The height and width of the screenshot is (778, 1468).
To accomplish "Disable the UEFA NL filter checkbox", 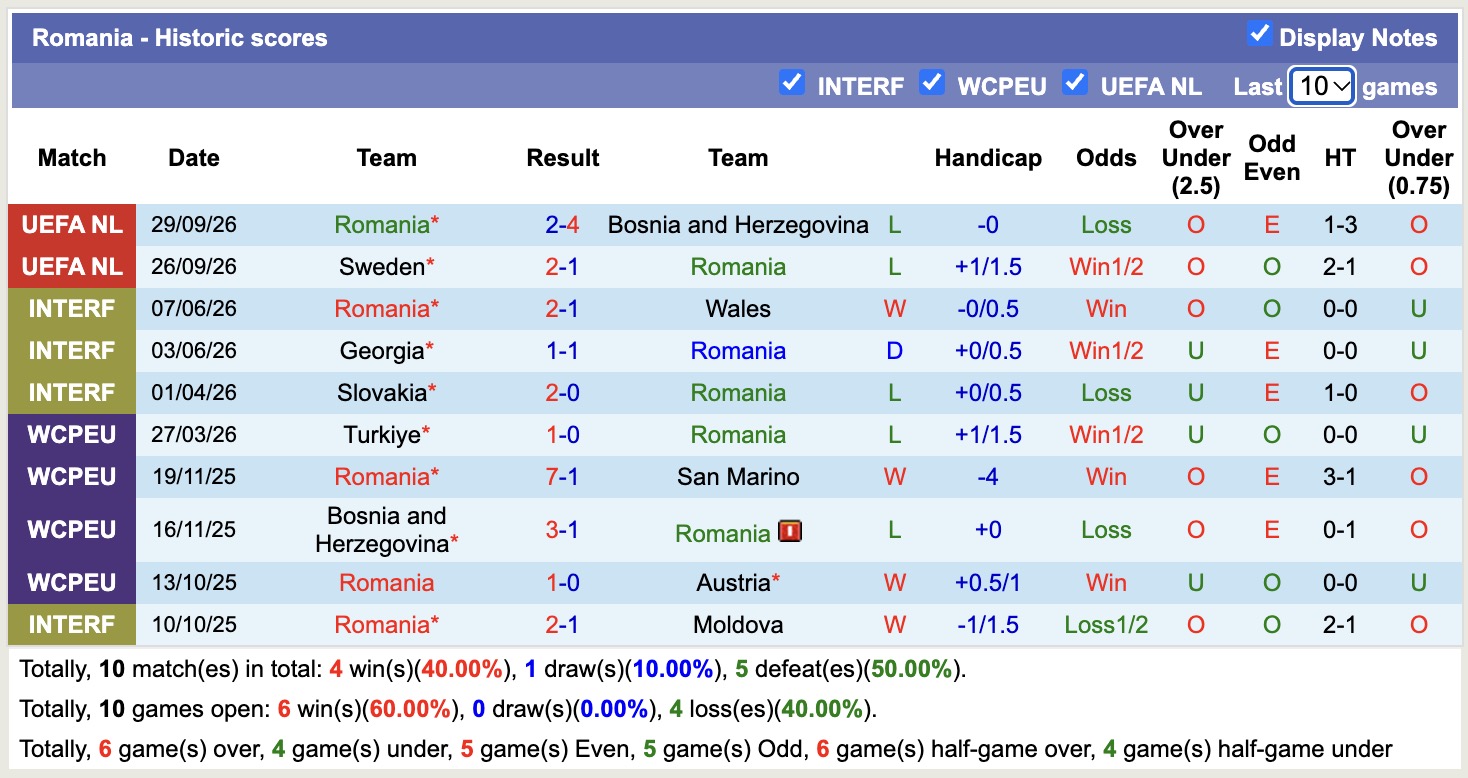I will click(1075, 82).
